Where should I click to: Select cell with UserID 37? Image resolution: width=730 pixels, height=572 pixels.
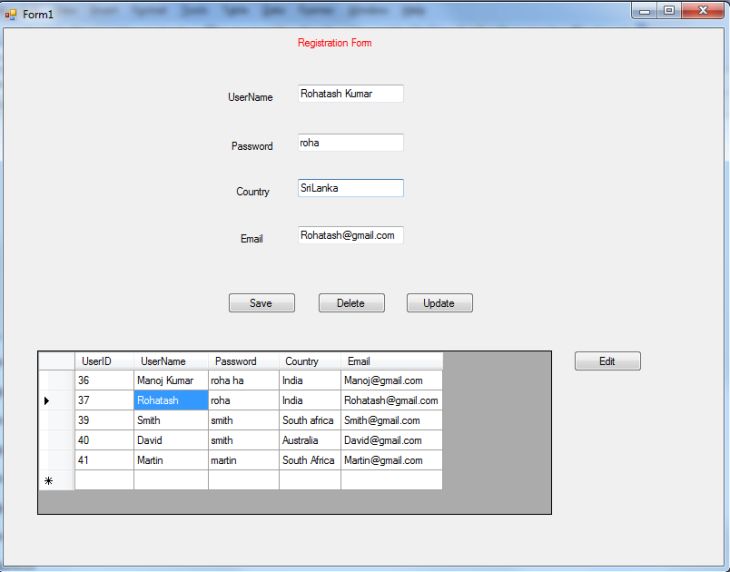[x=104, y=400]
